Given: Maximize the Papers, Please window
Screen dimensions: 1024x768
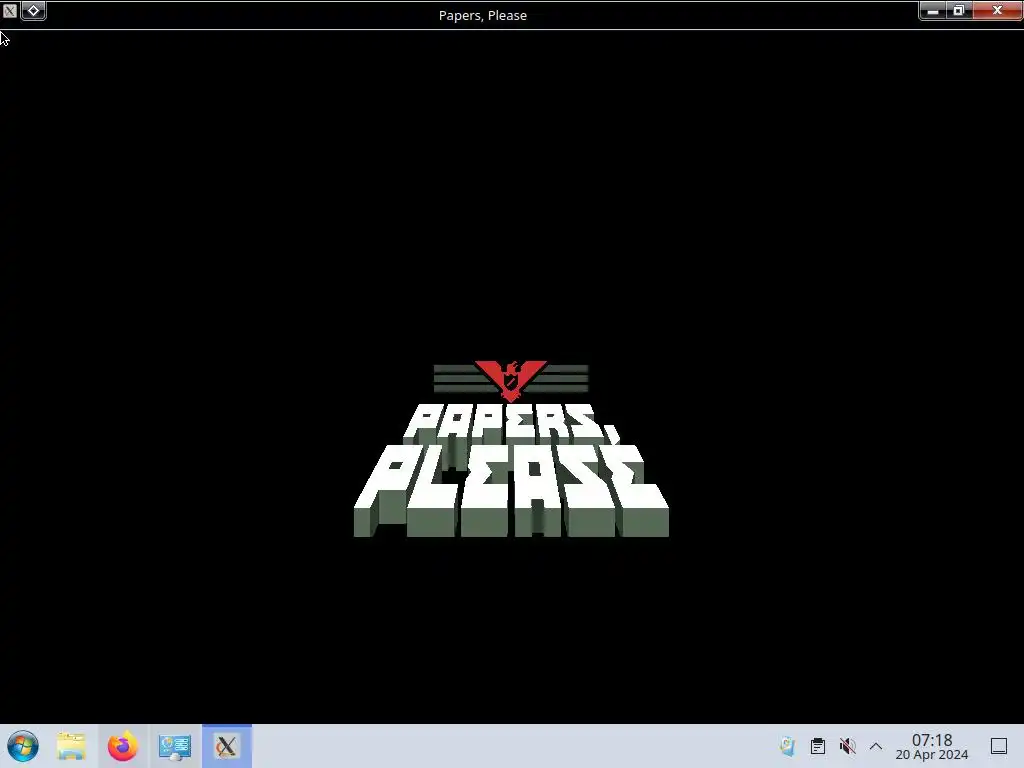Looking at the screenshot, I should [959, 10].
